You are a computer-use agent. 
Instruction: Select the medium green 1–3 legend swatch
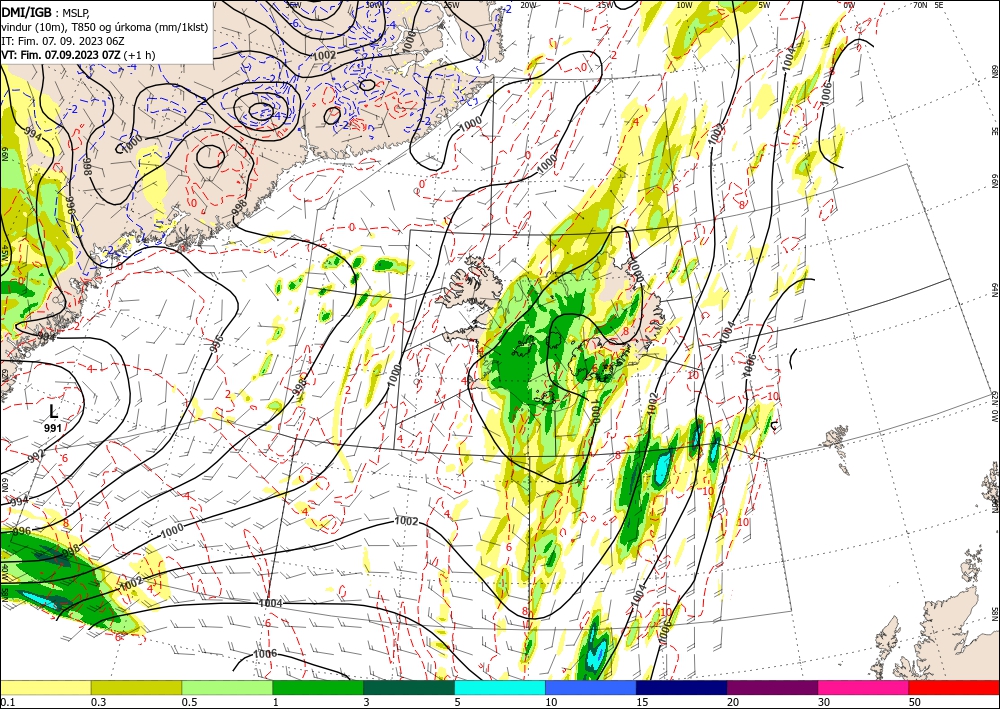click(x=318, y=687)
